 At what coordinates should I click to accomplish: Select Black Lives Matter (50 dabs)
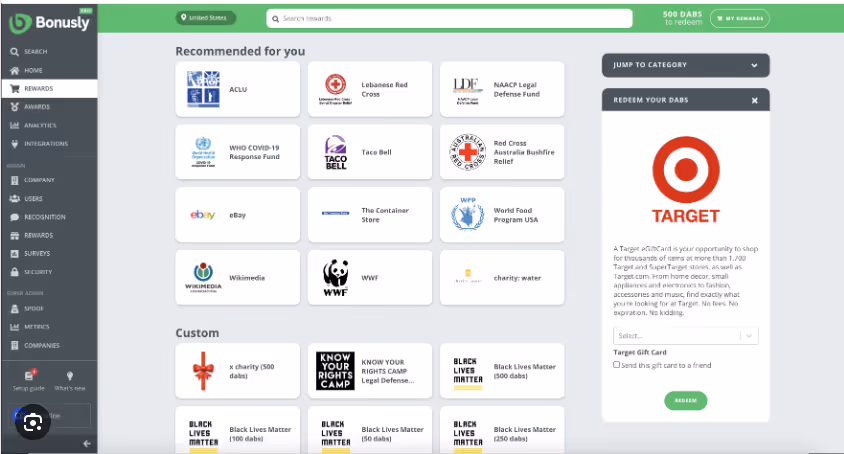[370, 430]
